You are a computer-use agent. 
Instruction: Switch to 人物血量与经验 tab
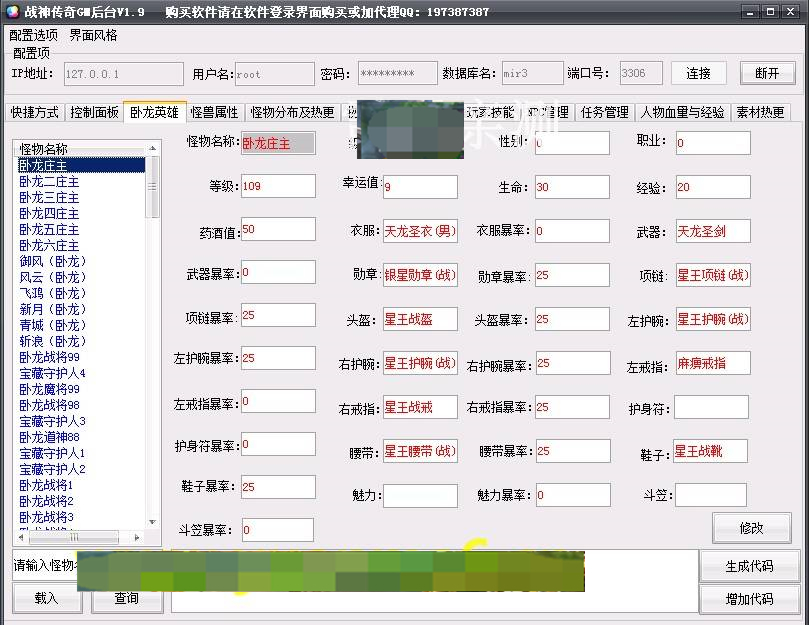tap(683, 112)
